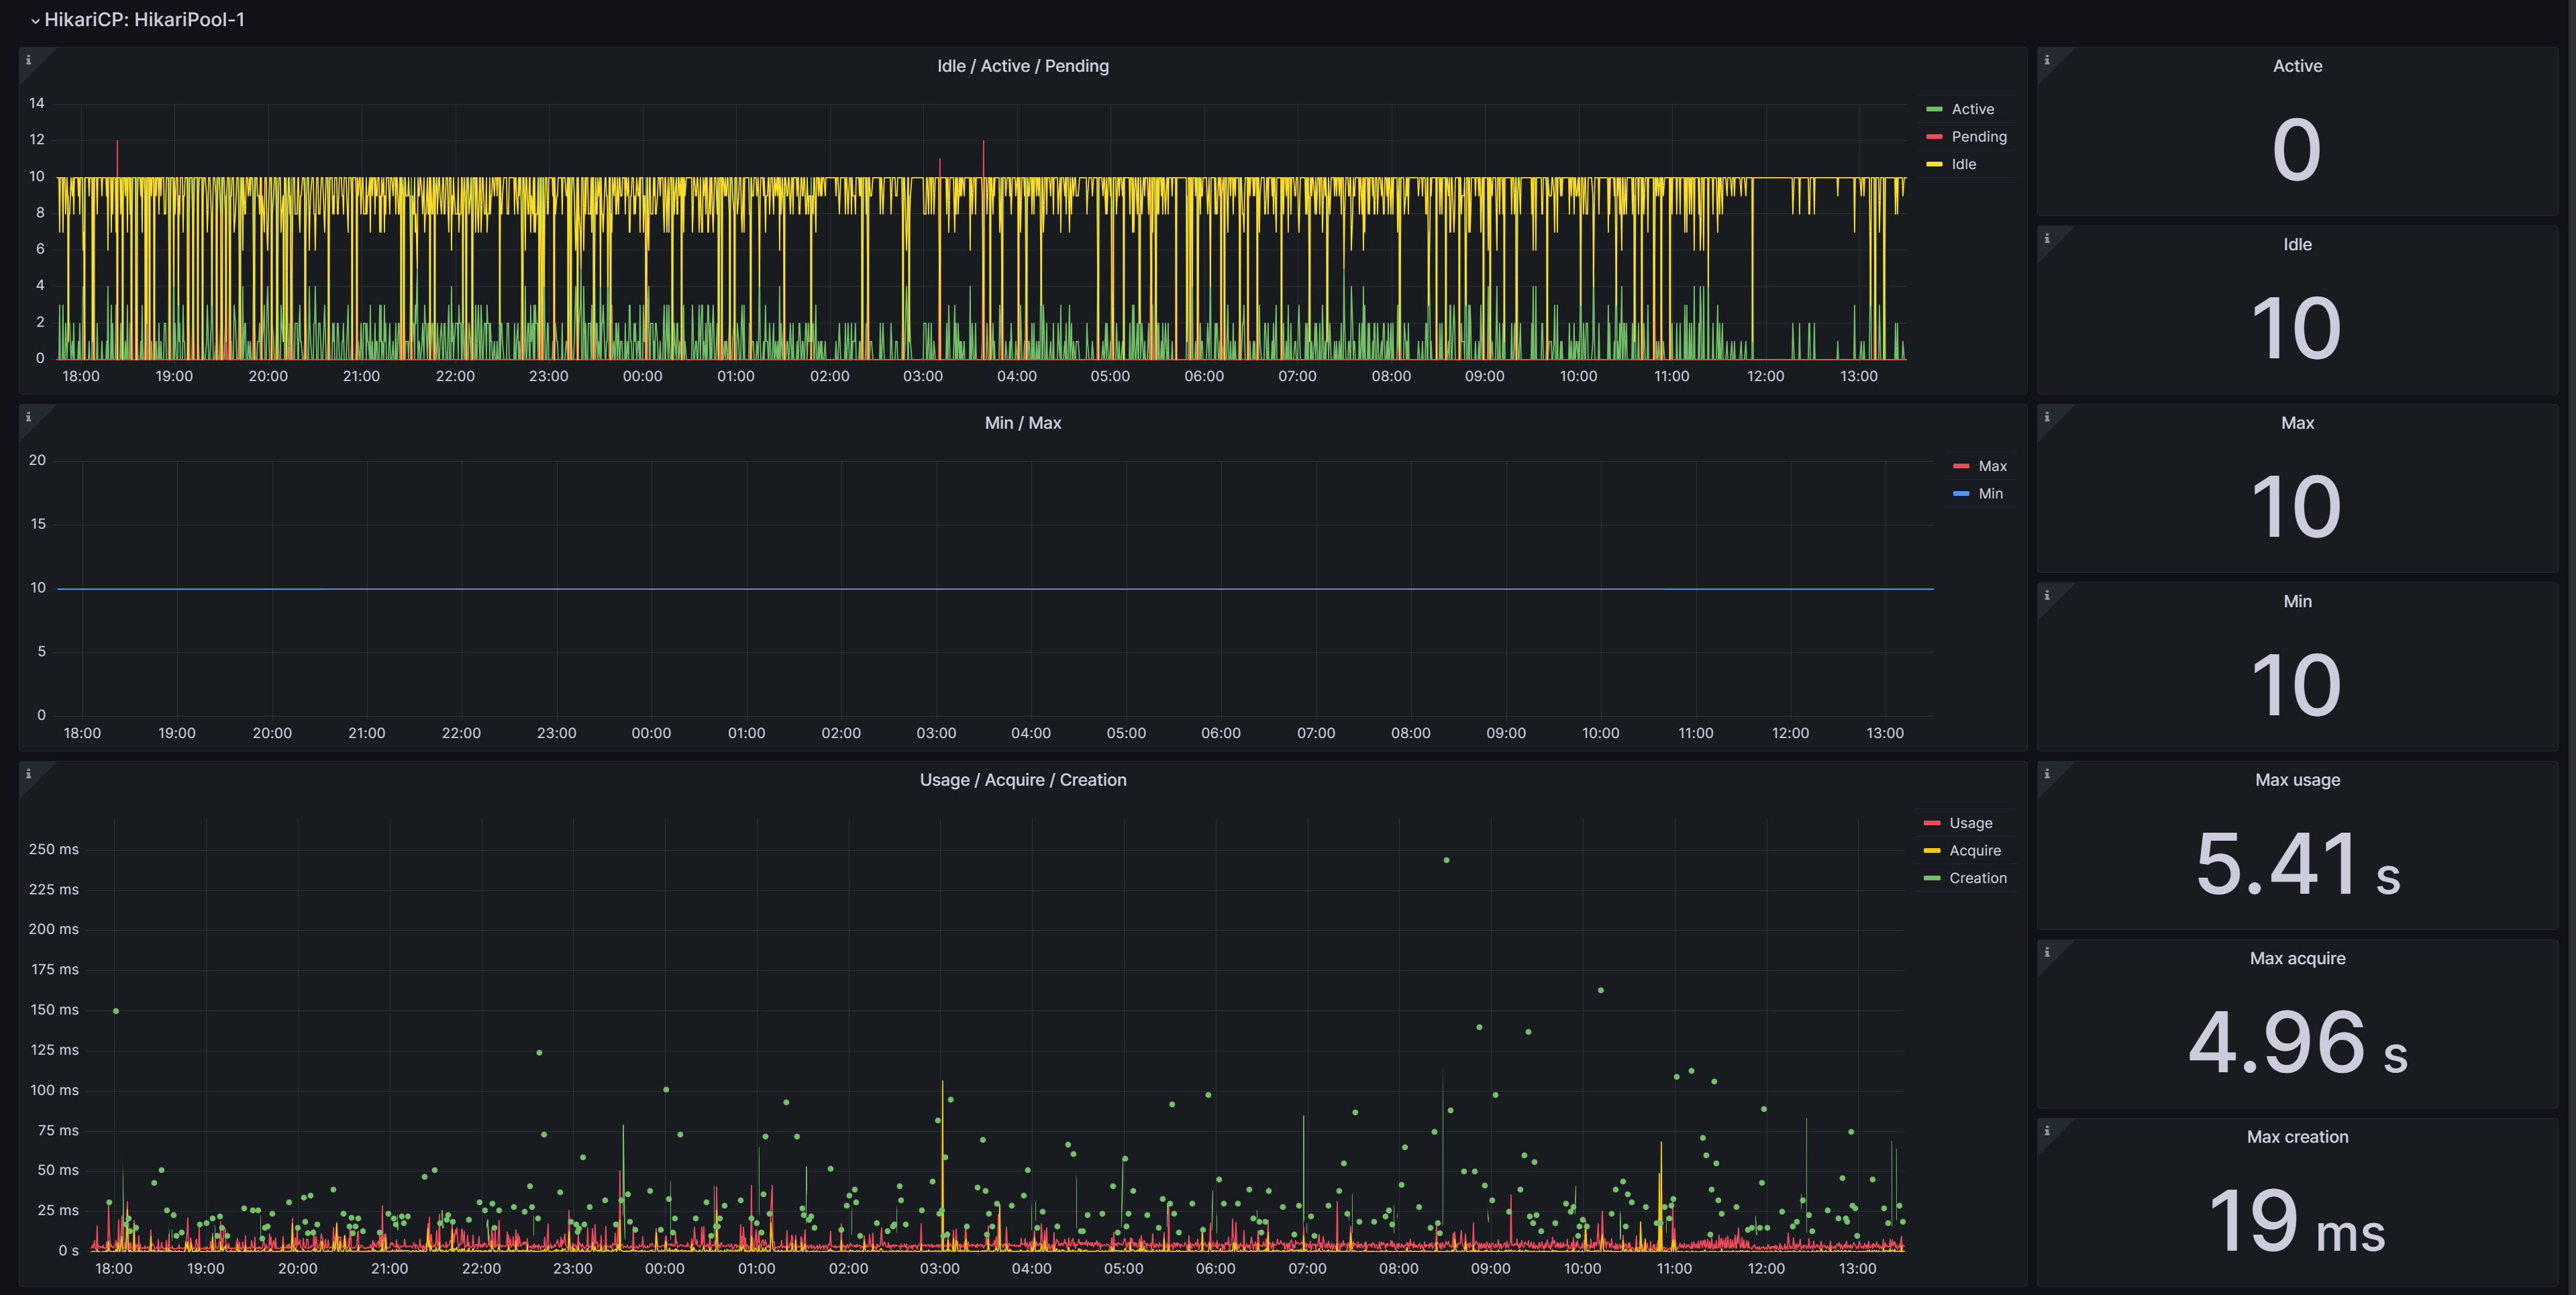
Task: Toggle Creation series in legend
Action: 1977,878
